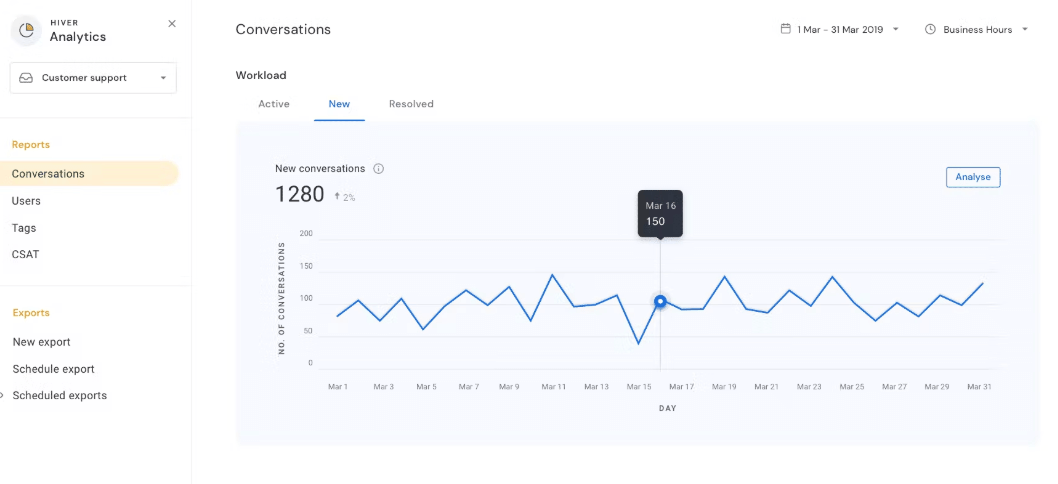Select the New workload tab
This screenshot has width=1058, height=484.
[x=339, y=104]
